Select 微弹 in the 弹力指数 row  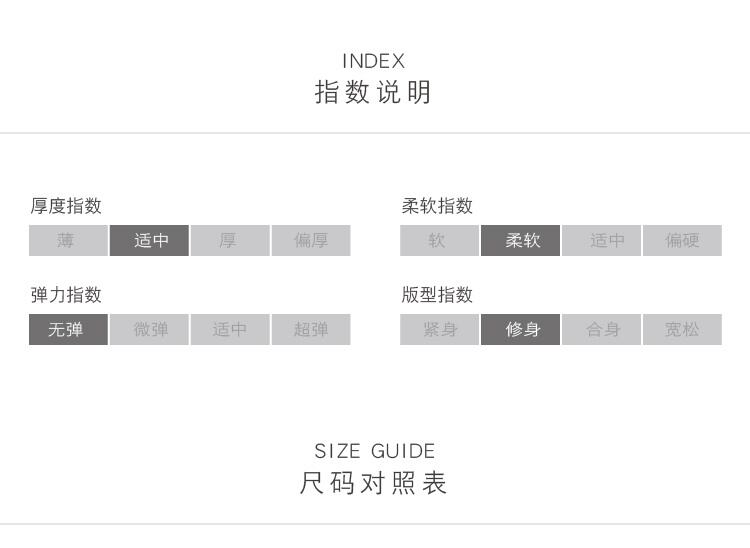[149, 329]
